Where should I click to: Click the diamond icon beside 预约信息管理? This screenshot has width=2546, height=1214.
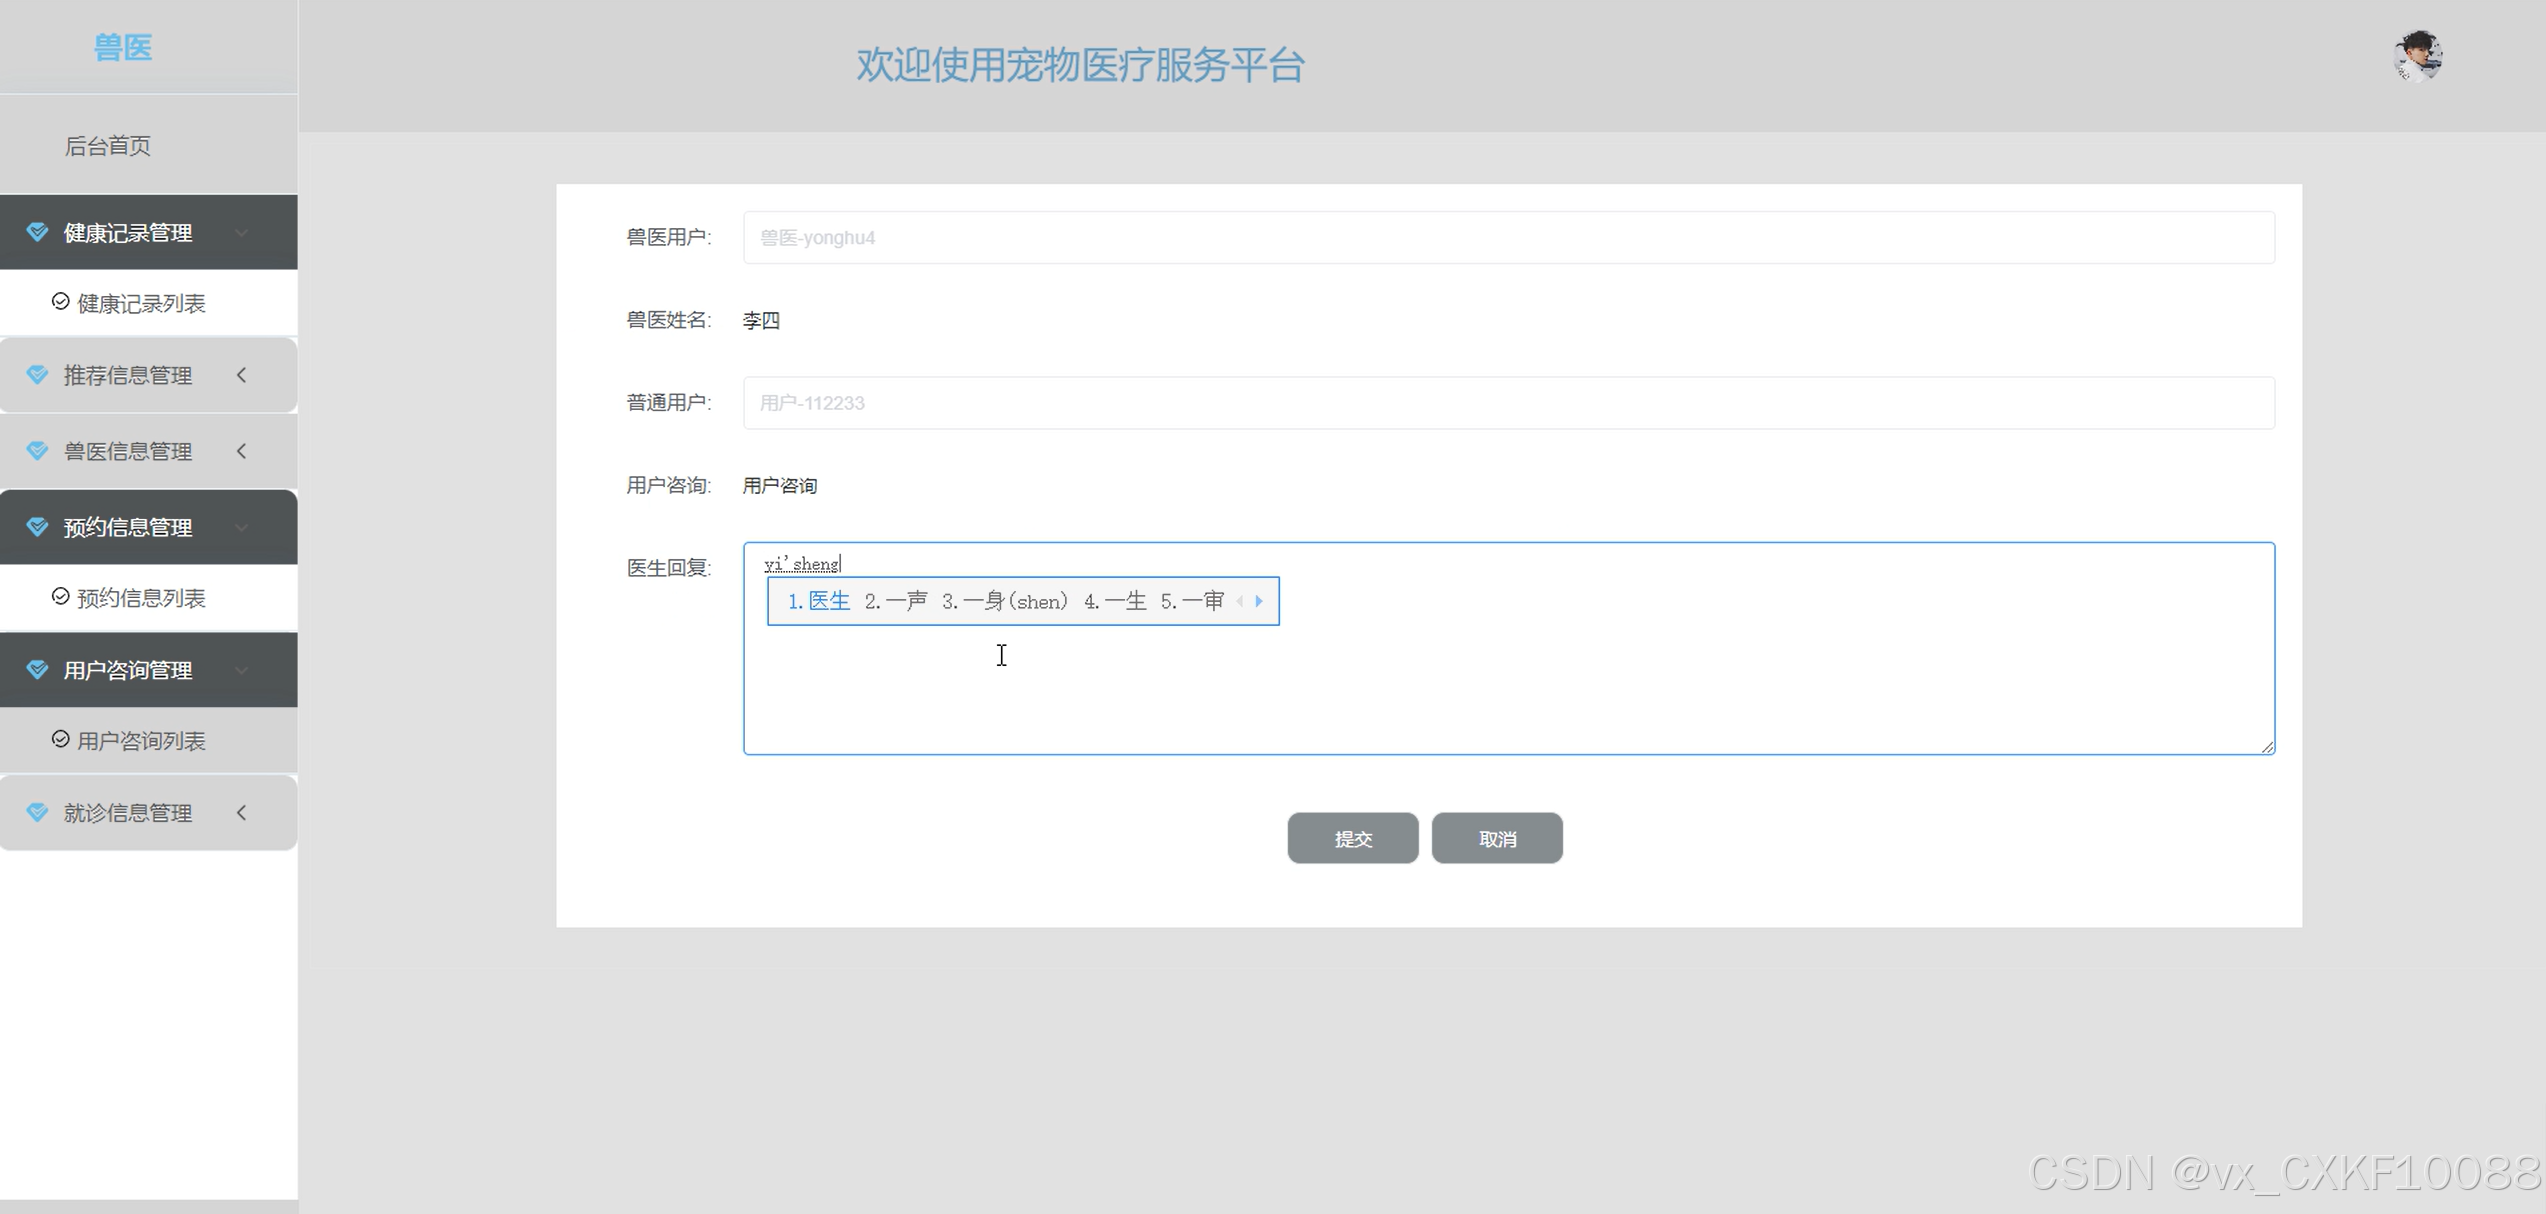[x=37, y=527]
